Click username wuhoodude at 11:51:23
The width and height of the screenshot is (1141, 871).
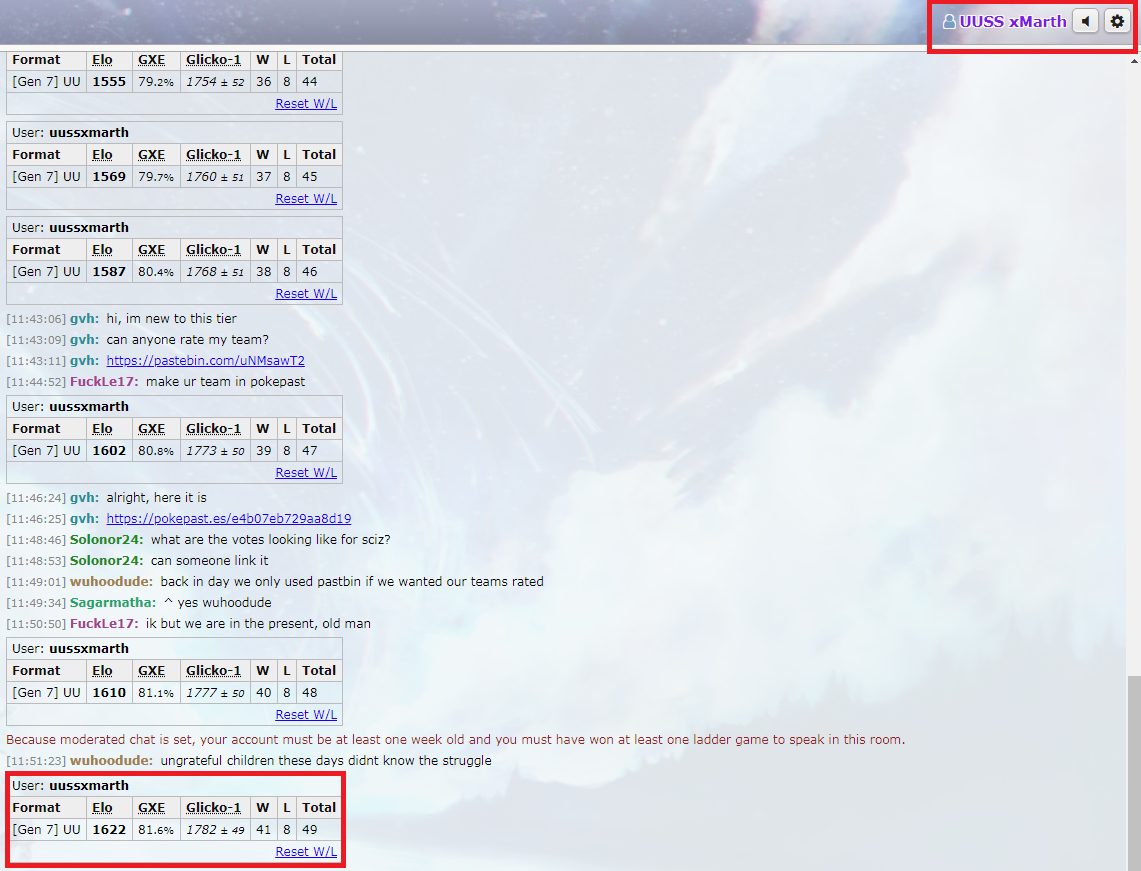pos(111,760)
